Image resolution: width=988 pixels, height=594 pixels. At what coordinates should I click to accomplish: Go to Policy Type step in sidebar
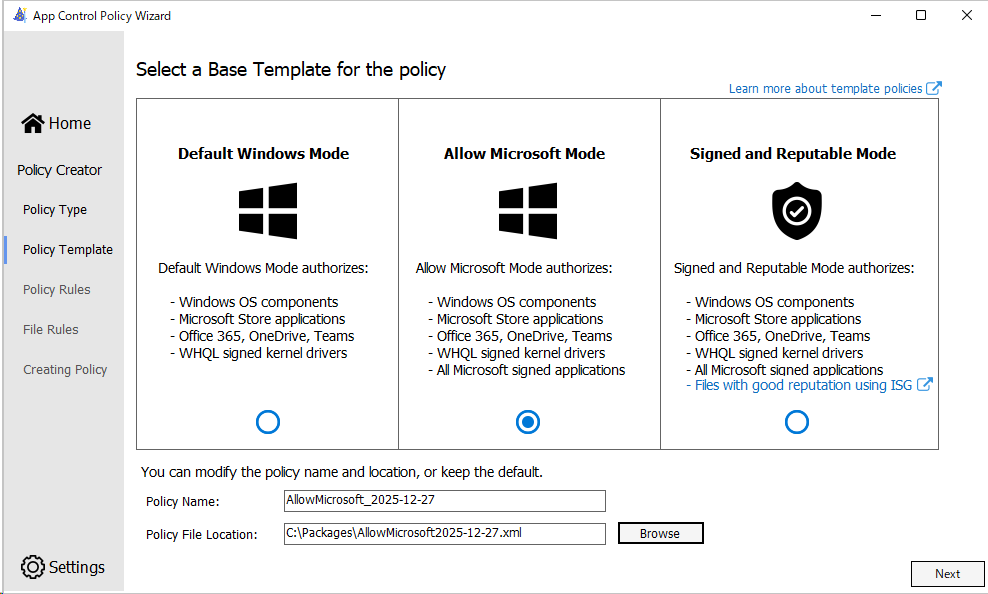[x=55, y=210]
